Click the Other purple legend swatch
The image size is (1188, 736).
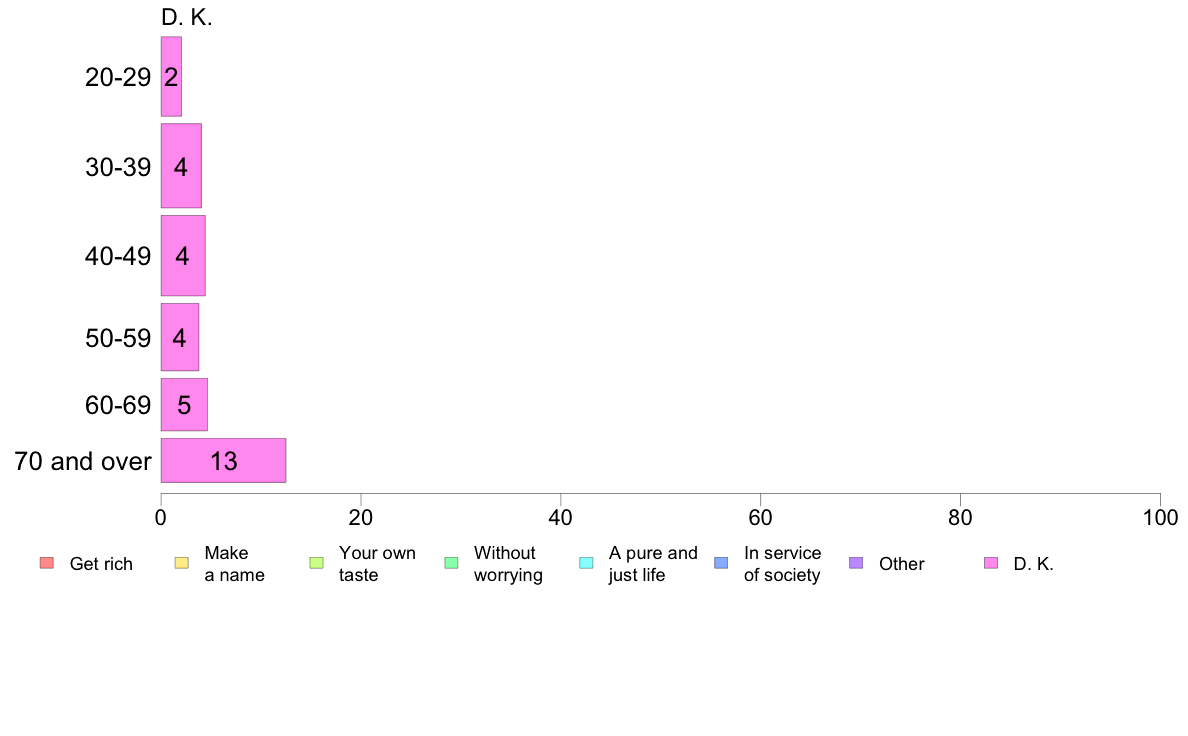pos(856,562)
